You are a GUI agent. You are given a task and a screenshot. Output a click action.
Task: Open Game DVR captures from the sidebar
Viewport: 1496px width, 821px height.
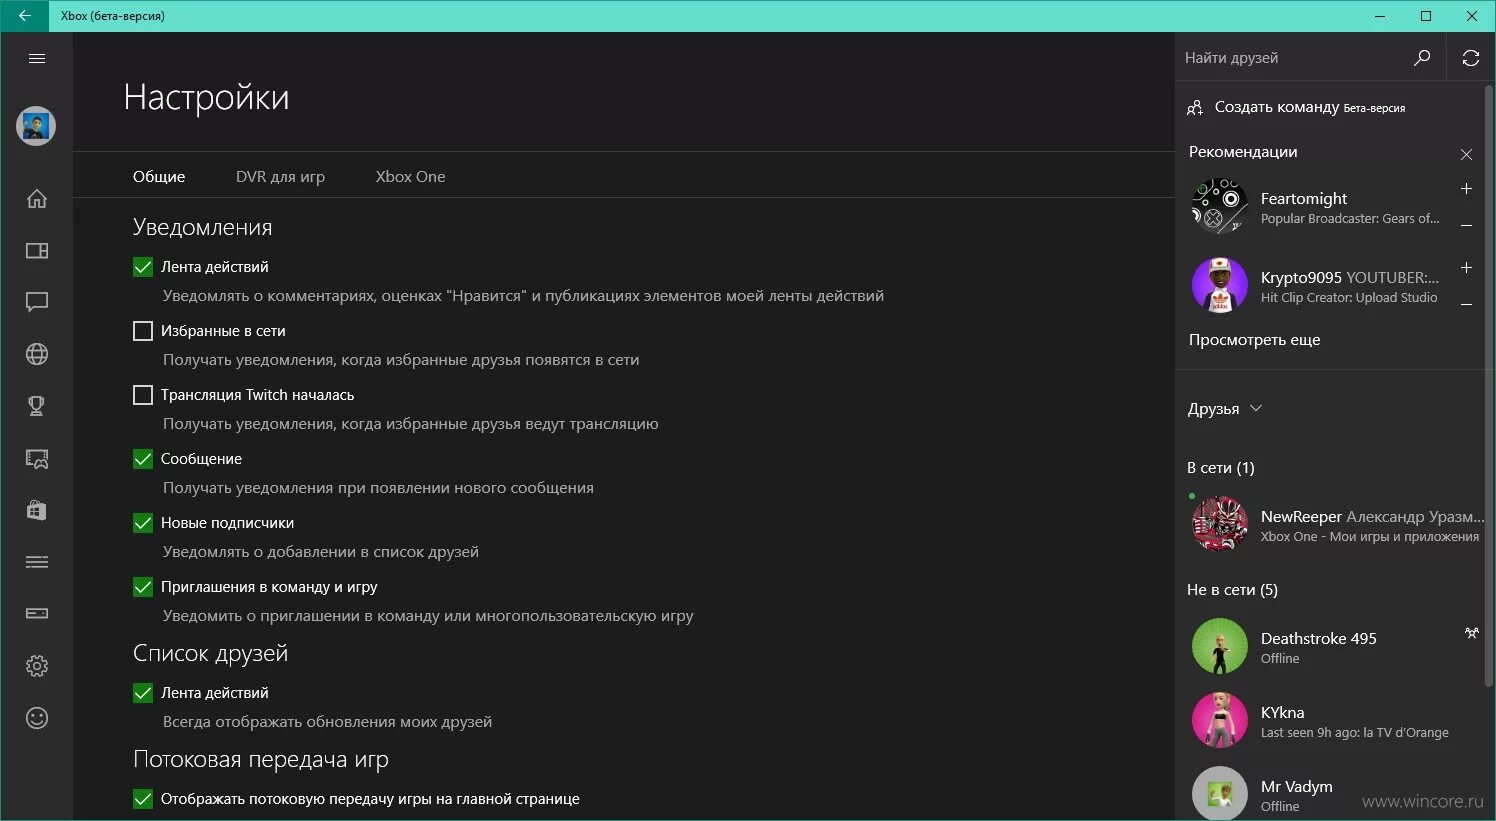(x=36, y=458)
